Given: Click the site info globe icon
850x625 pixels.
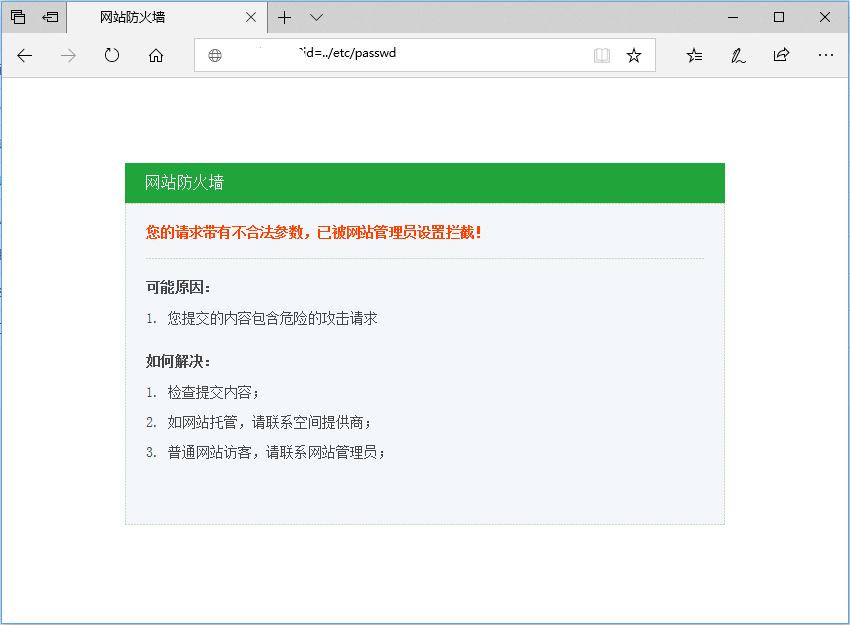Looking at the screenshot, I should [215, 55].
